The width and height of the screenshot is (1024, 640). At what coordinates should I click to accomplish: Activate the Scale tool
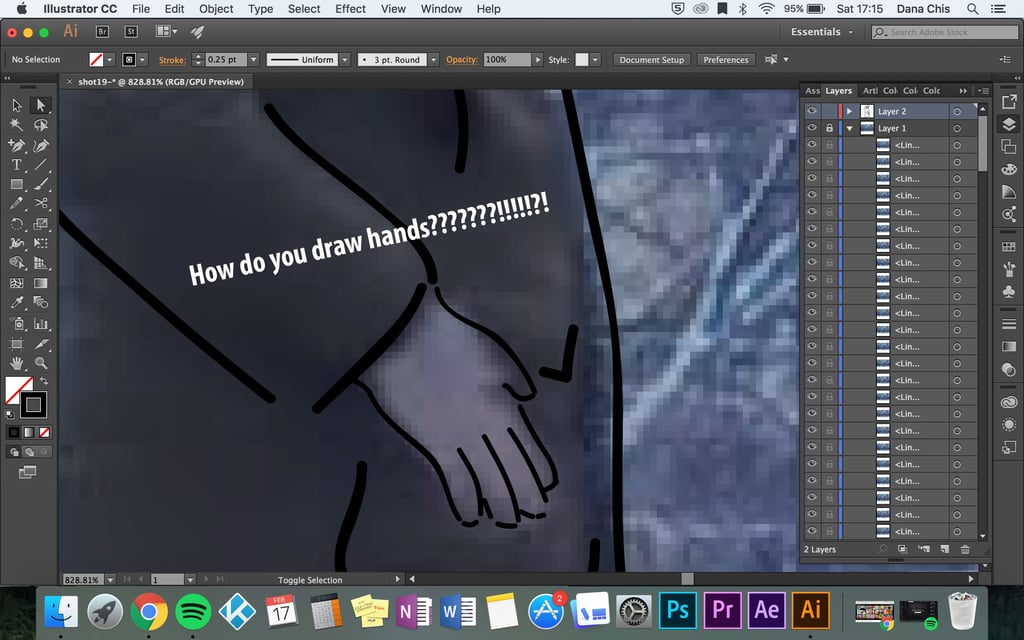[x=41, y=224]
